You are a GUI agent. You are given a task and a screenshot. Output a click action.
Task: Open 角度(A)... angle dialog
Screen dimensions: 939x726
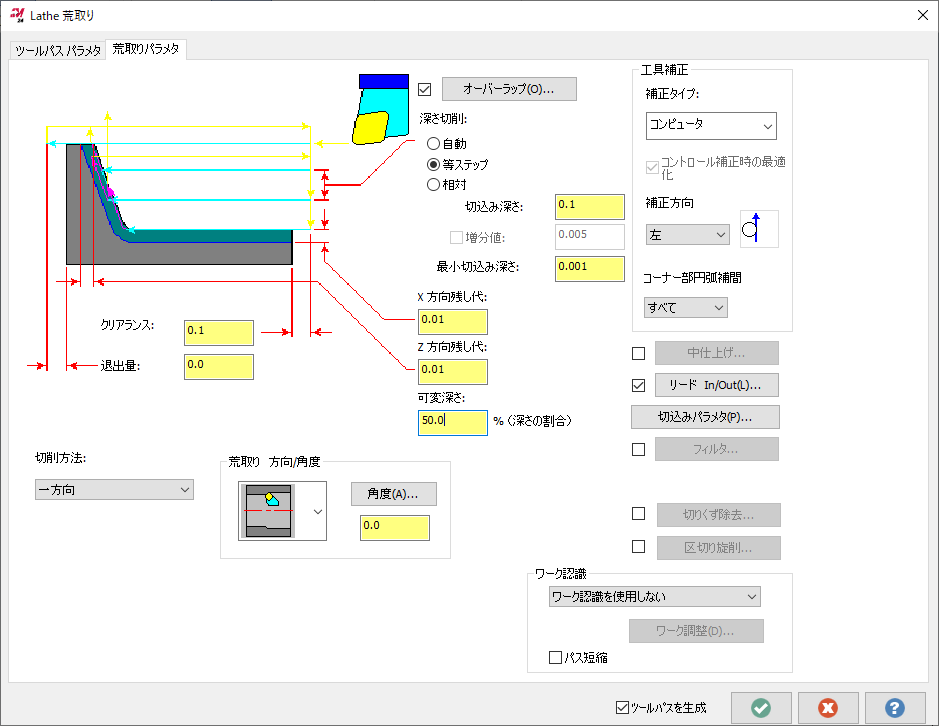click(x=393, y=494)
